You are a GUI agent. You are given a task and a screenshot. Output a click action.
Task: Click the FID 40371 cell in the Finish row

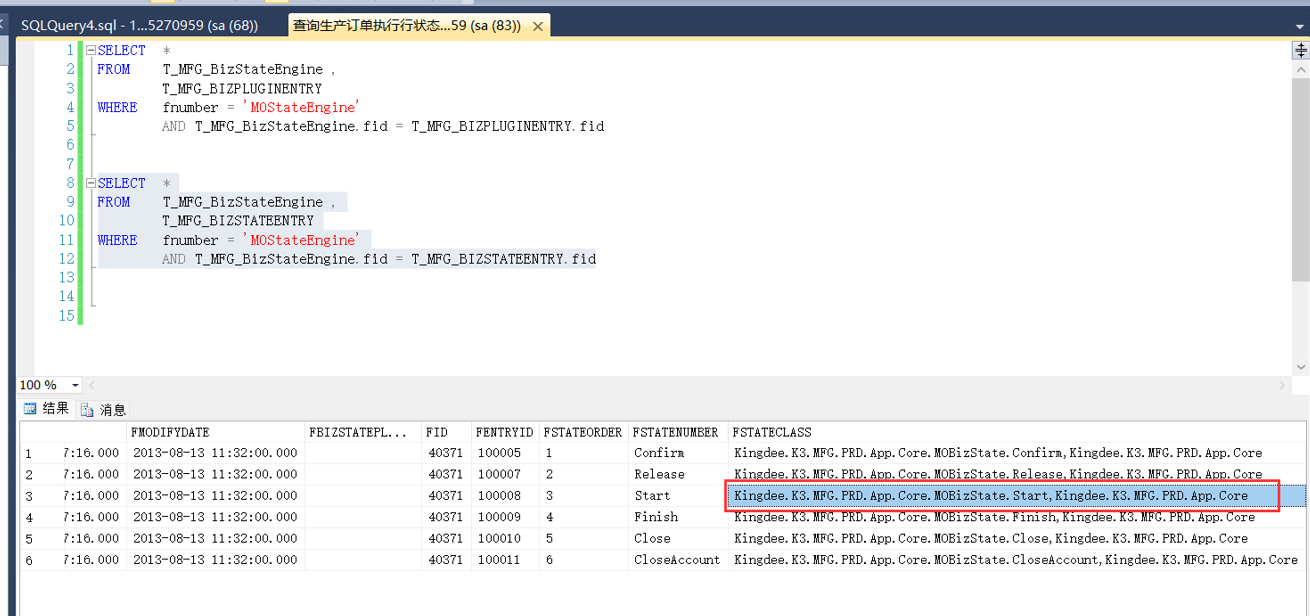(x=447, y=517)
